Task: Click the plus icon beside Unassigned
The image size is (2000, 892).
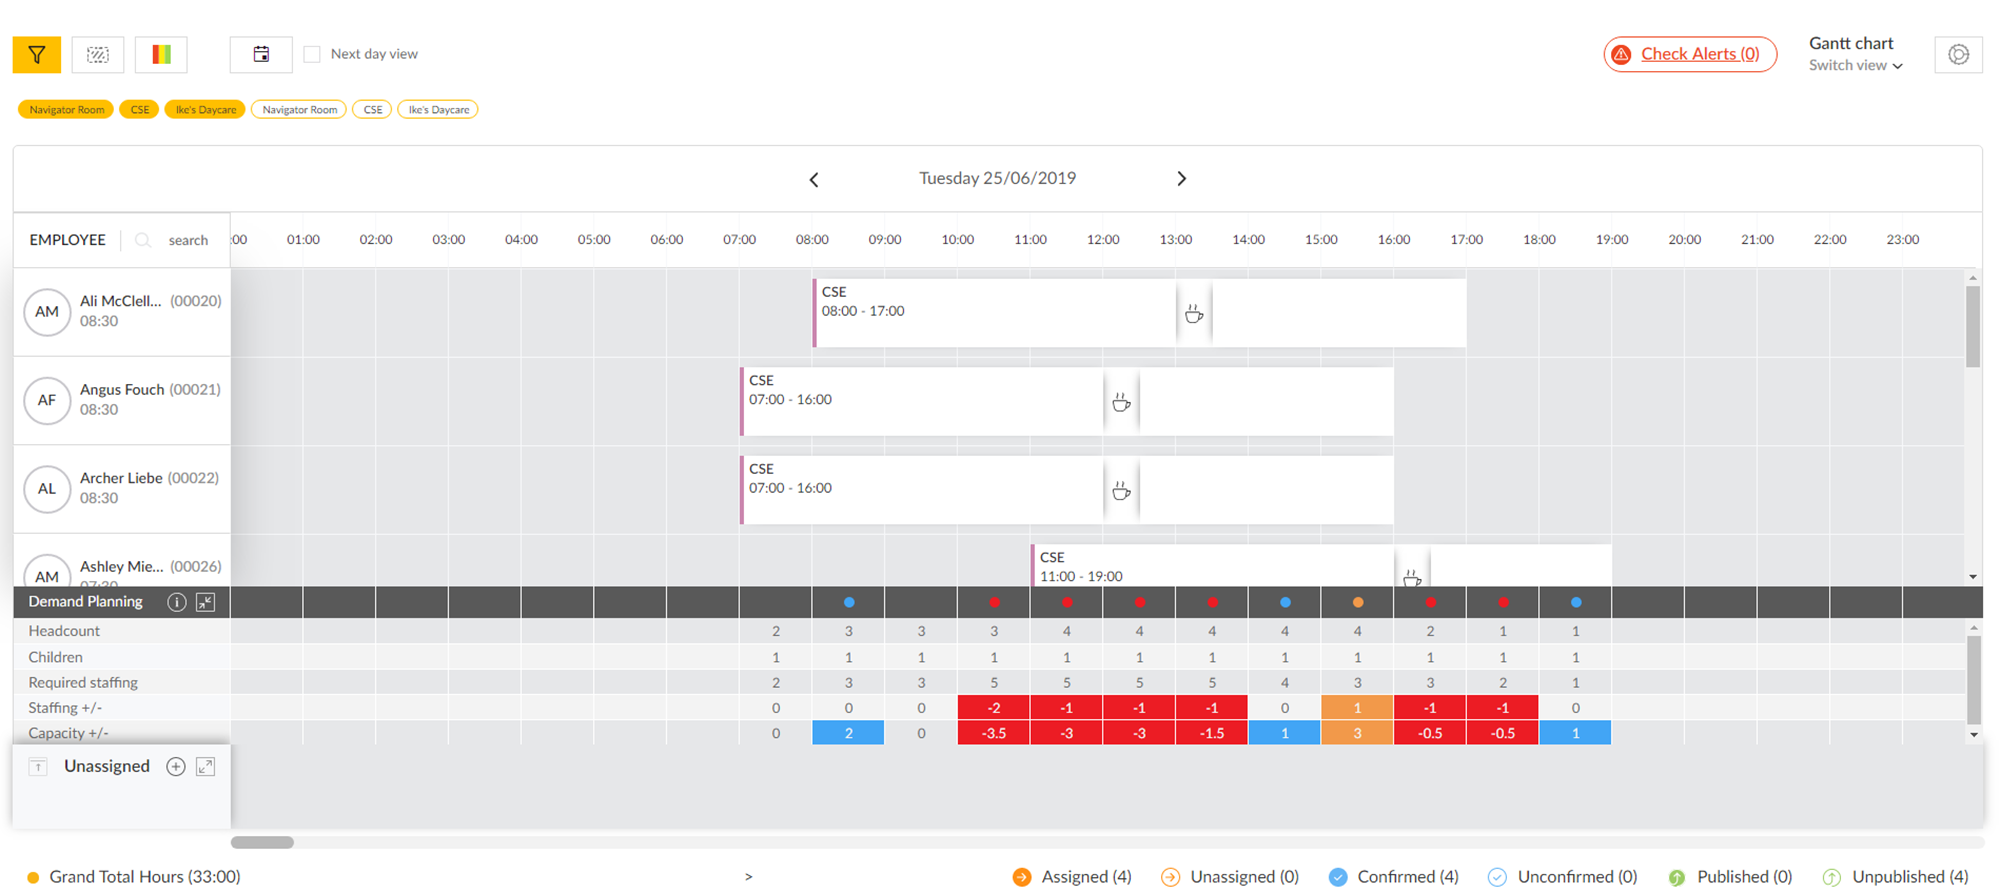Action: coord(176,767)
